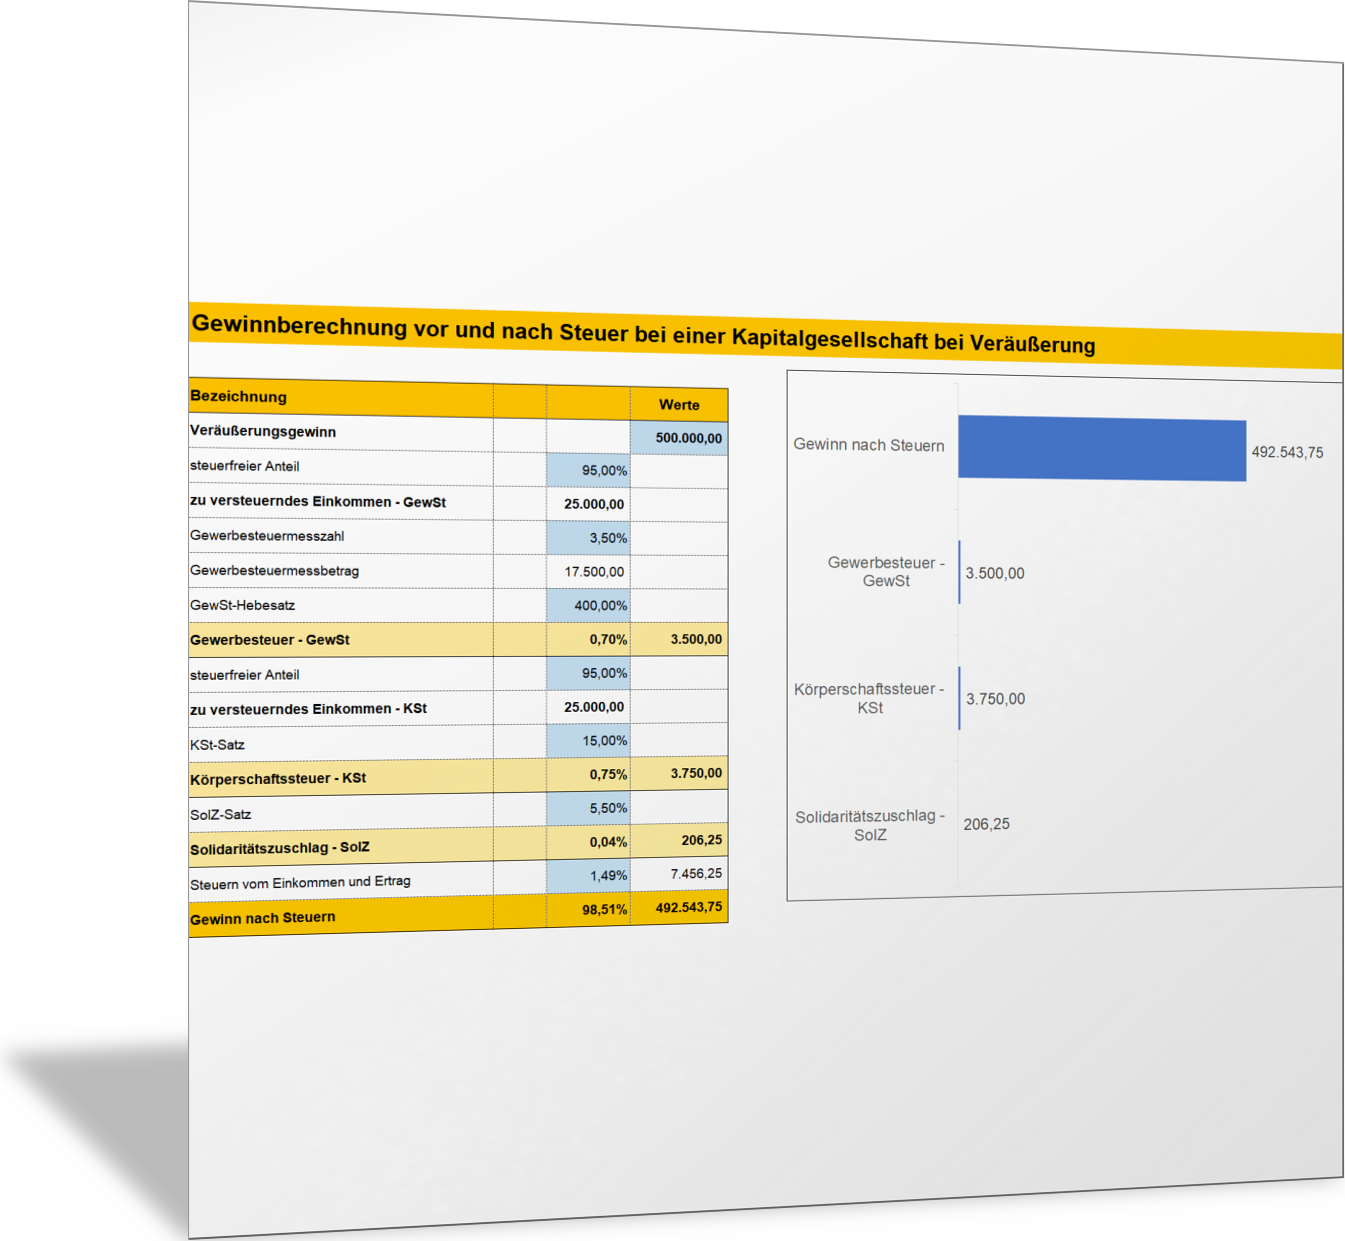Click the 7.456,25 total tax value

(679, 874)
